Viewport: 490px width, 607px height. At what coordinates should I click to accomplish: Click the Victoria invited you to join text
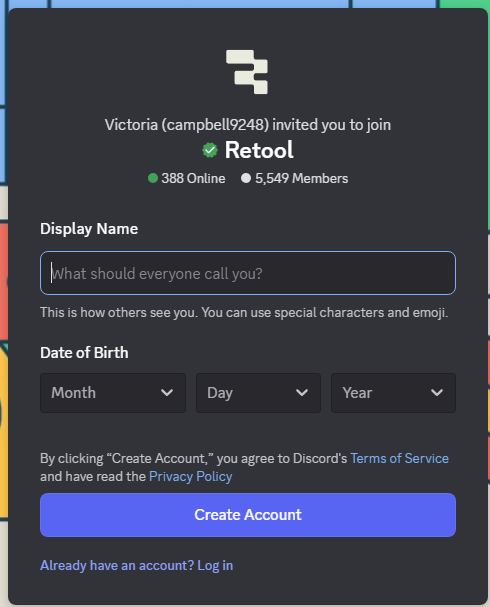248,125
